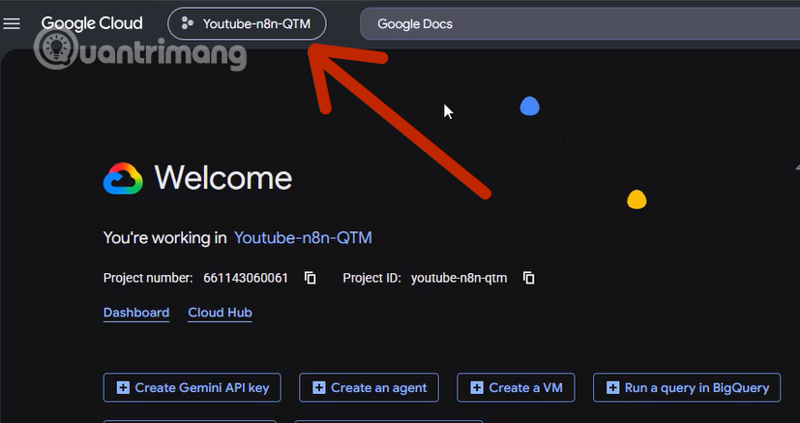Click the Google Cloud logo

click(x=92, y=23)
